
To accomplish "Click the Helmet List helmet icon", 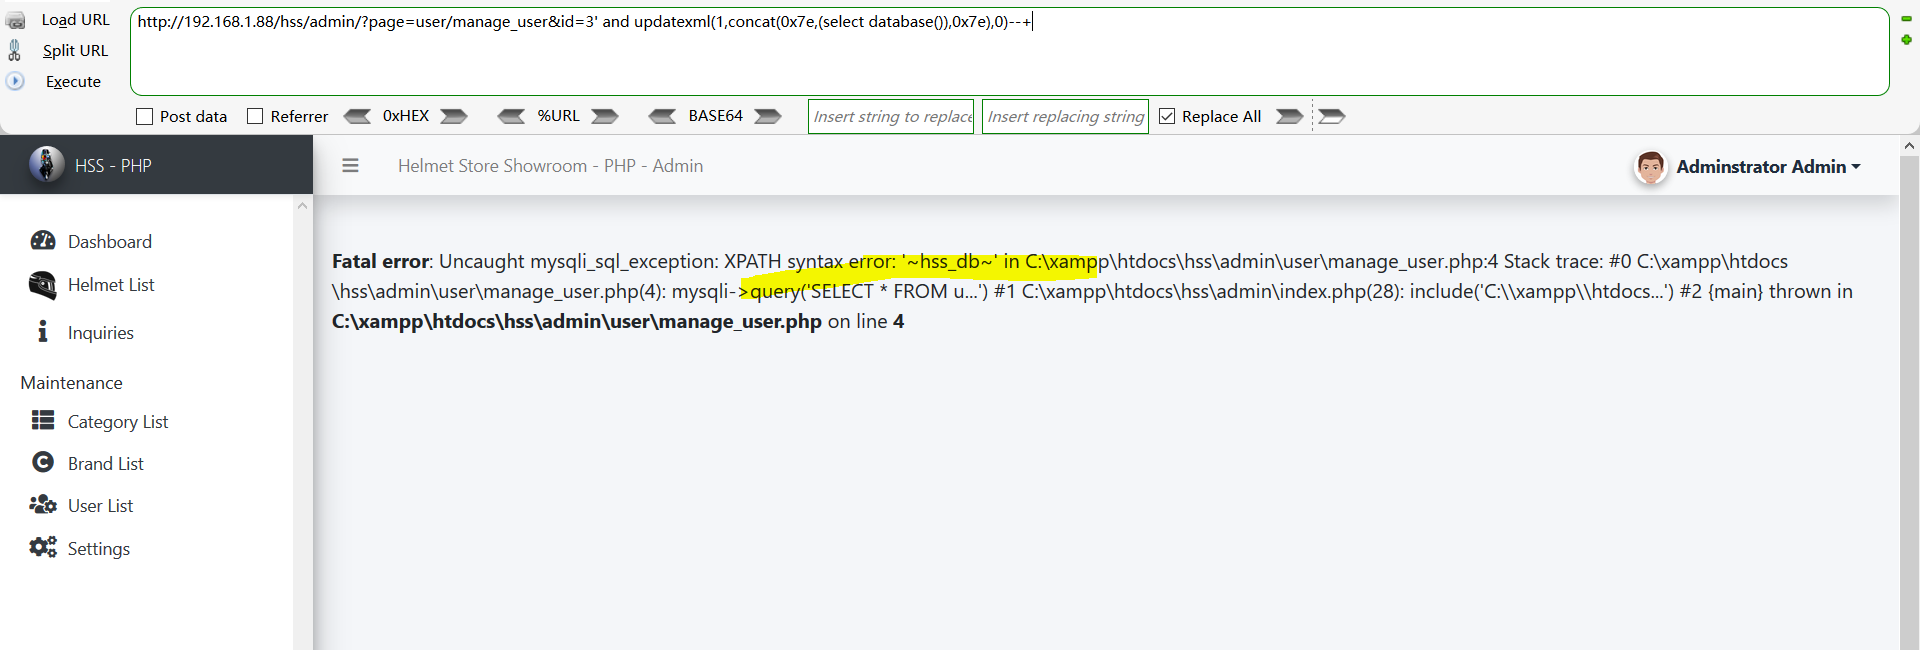I will [43, 285].
